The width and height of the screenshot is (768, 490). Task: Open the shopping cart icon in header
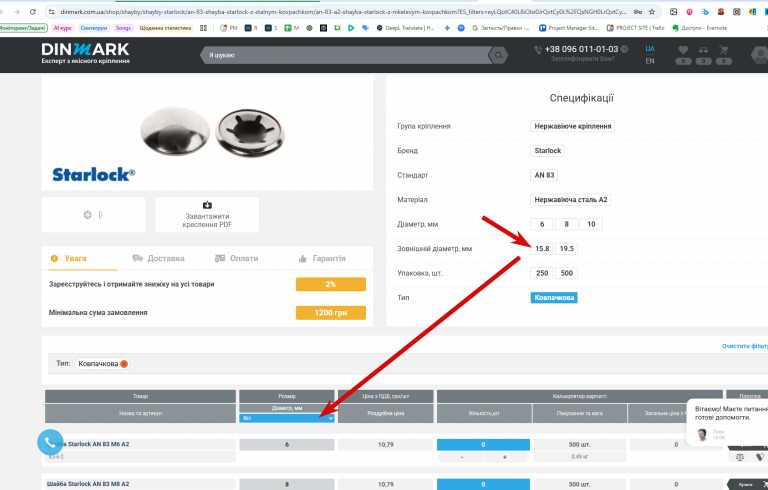723,50
